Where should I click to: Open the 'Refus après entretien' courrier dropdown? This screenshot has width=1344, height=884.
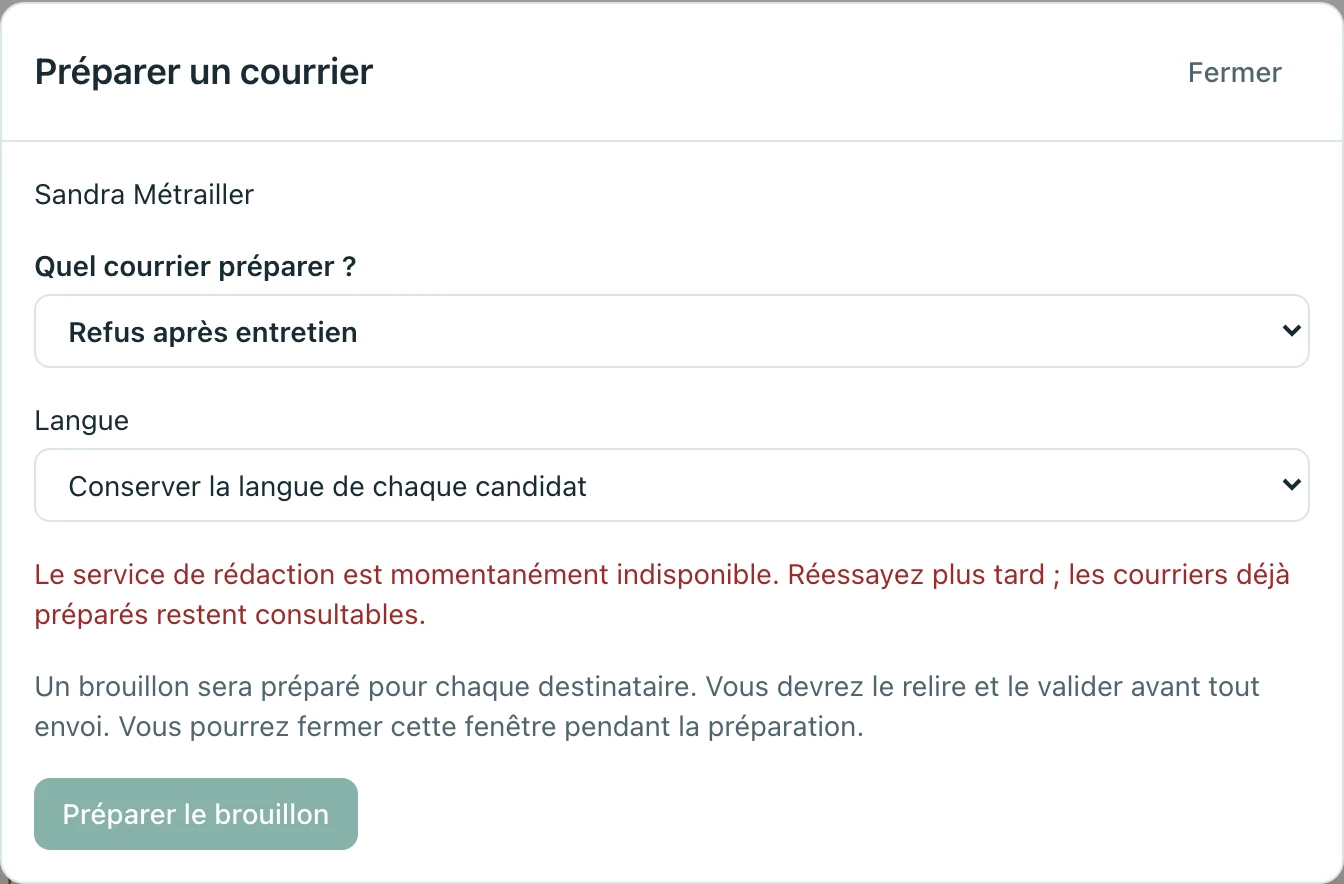pyautogui.click(x=672, y=331)
